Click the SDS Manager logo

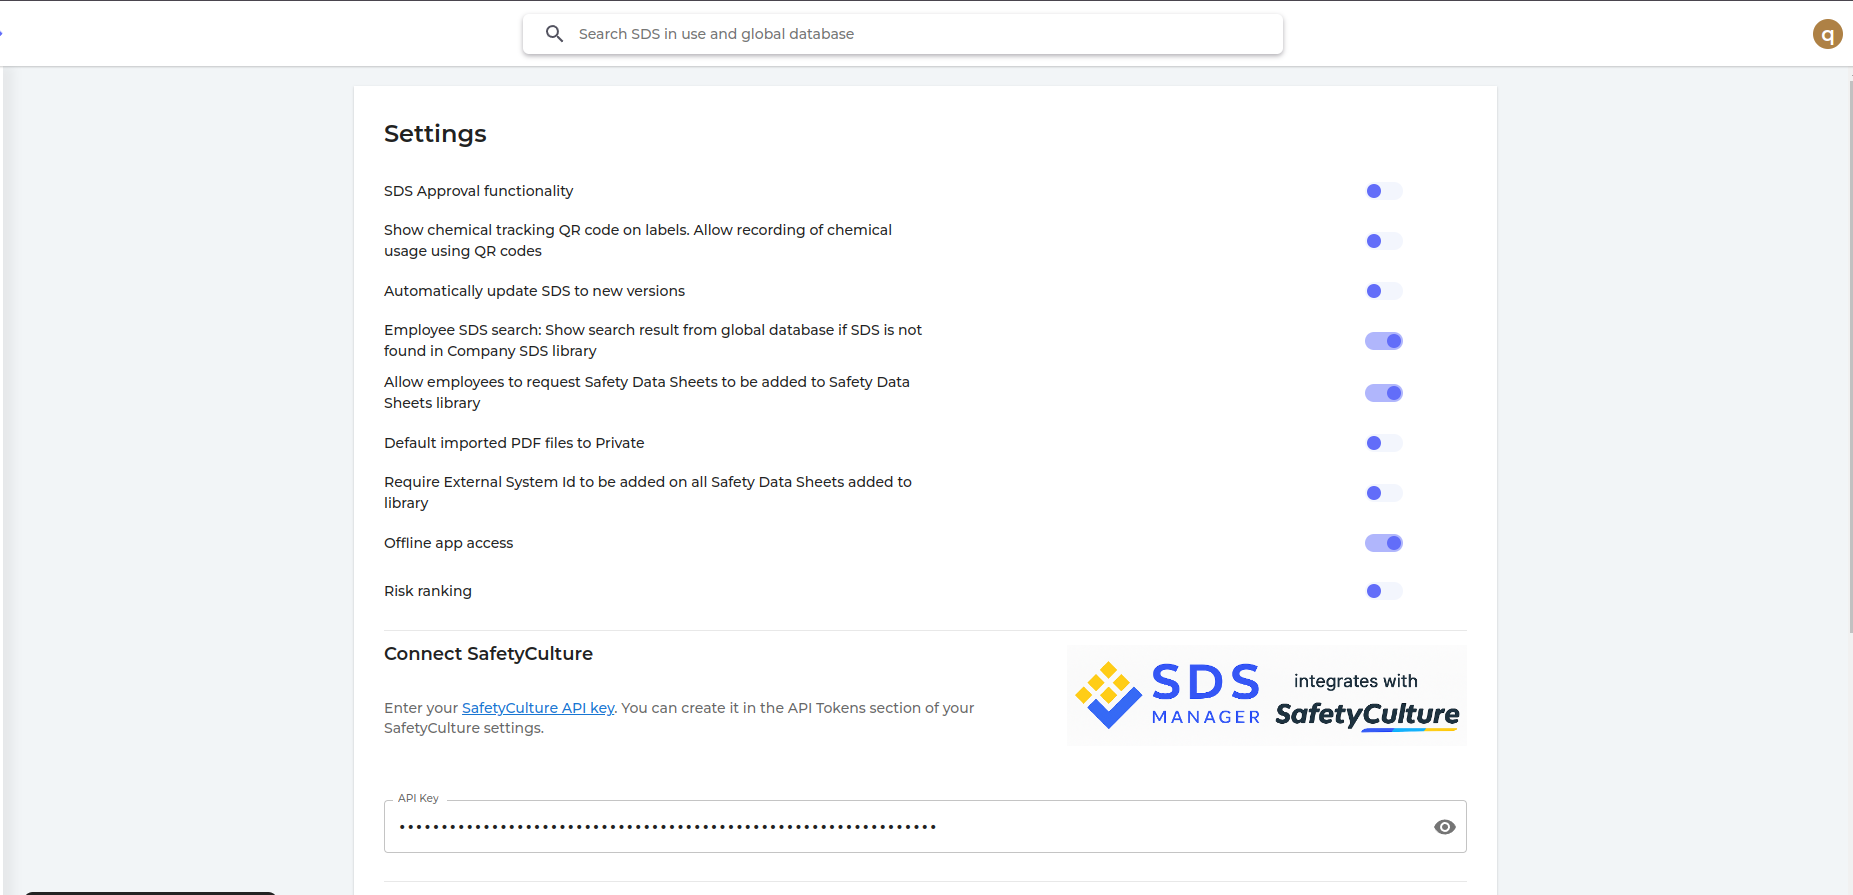coord(1168,696)
